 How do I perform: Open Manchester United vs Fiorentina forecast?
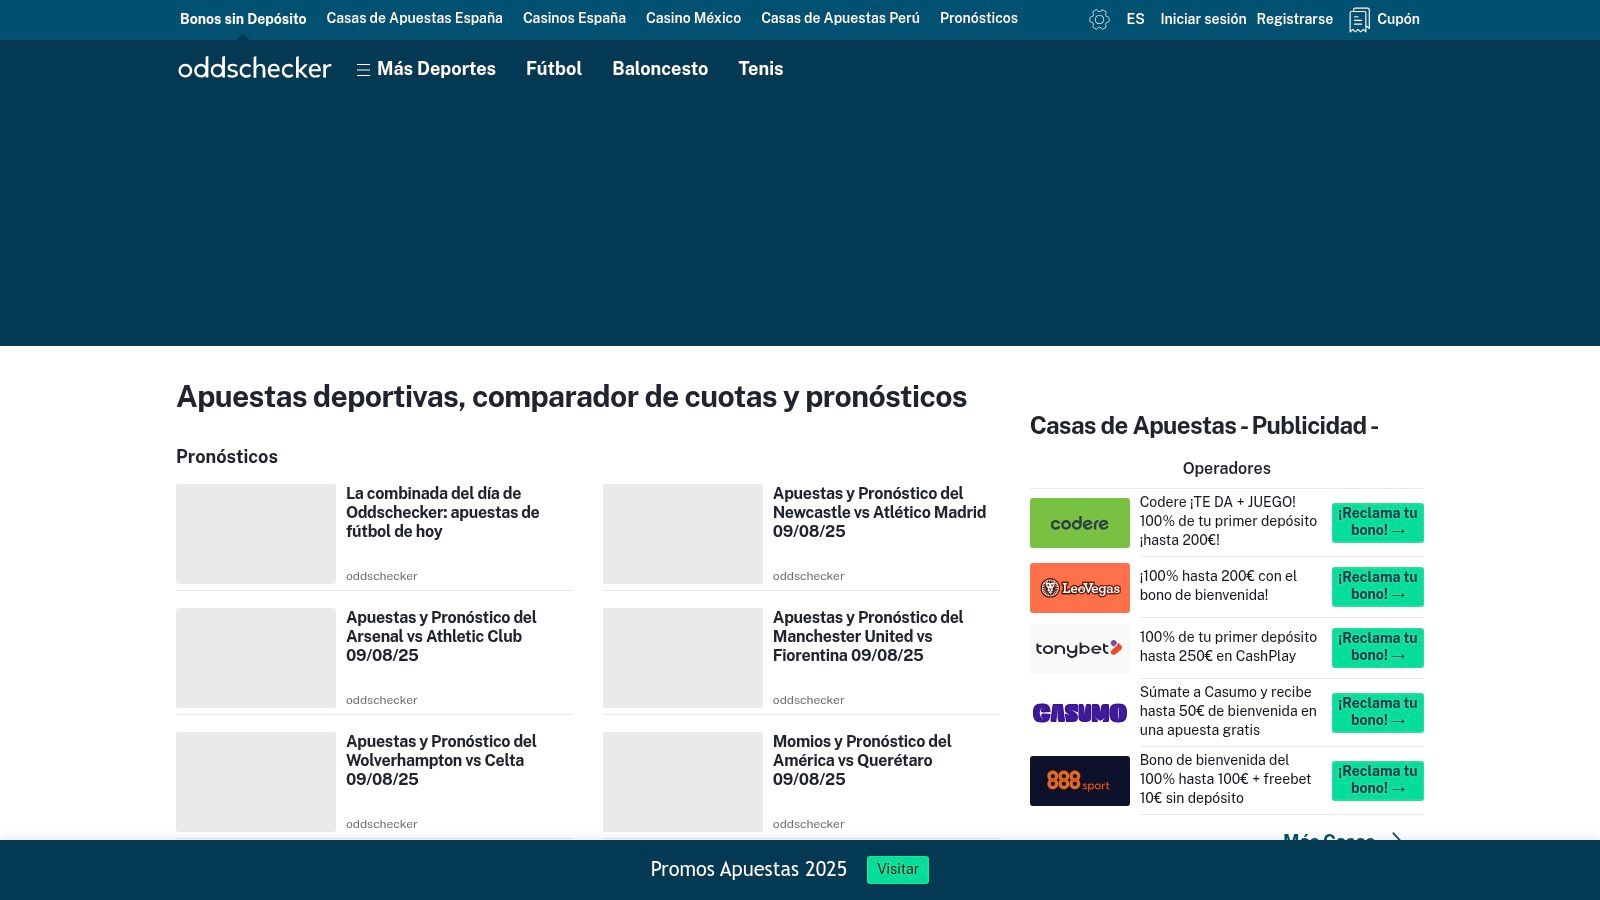[868, 636]
